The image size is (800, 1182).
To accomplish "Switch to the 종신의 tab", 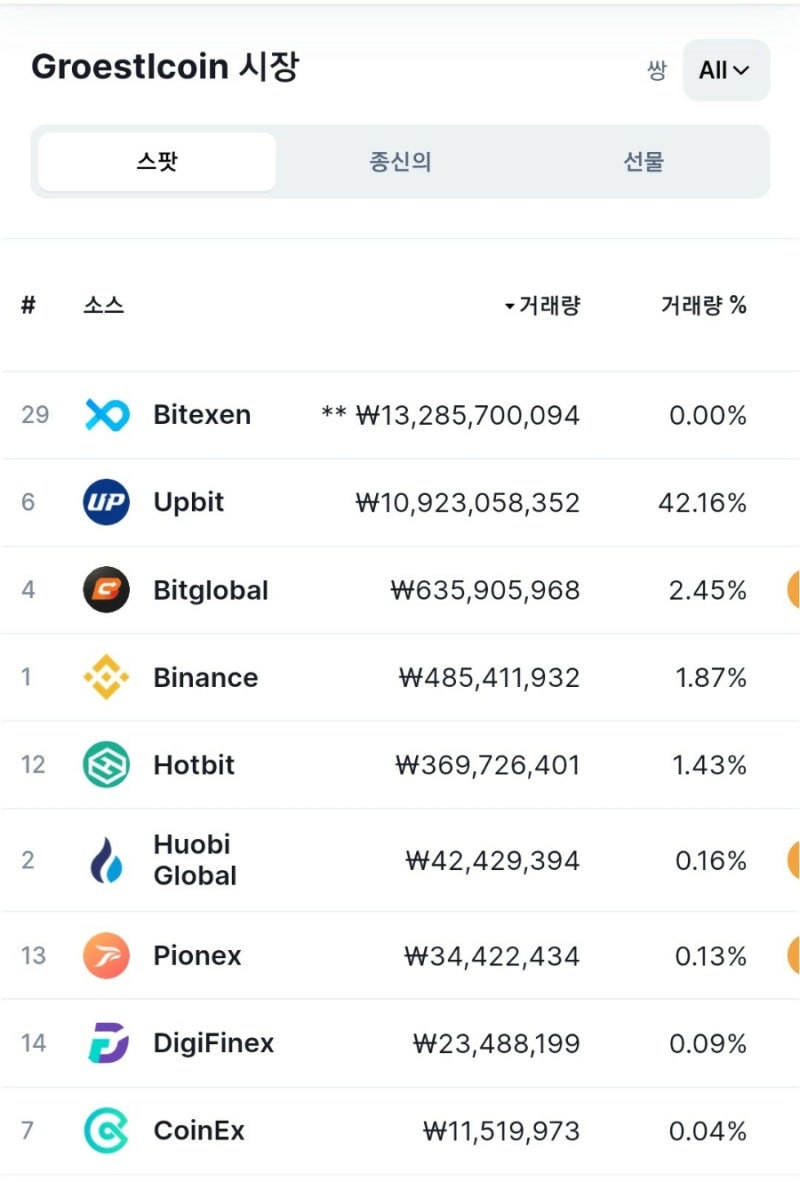I will [400, 162].
